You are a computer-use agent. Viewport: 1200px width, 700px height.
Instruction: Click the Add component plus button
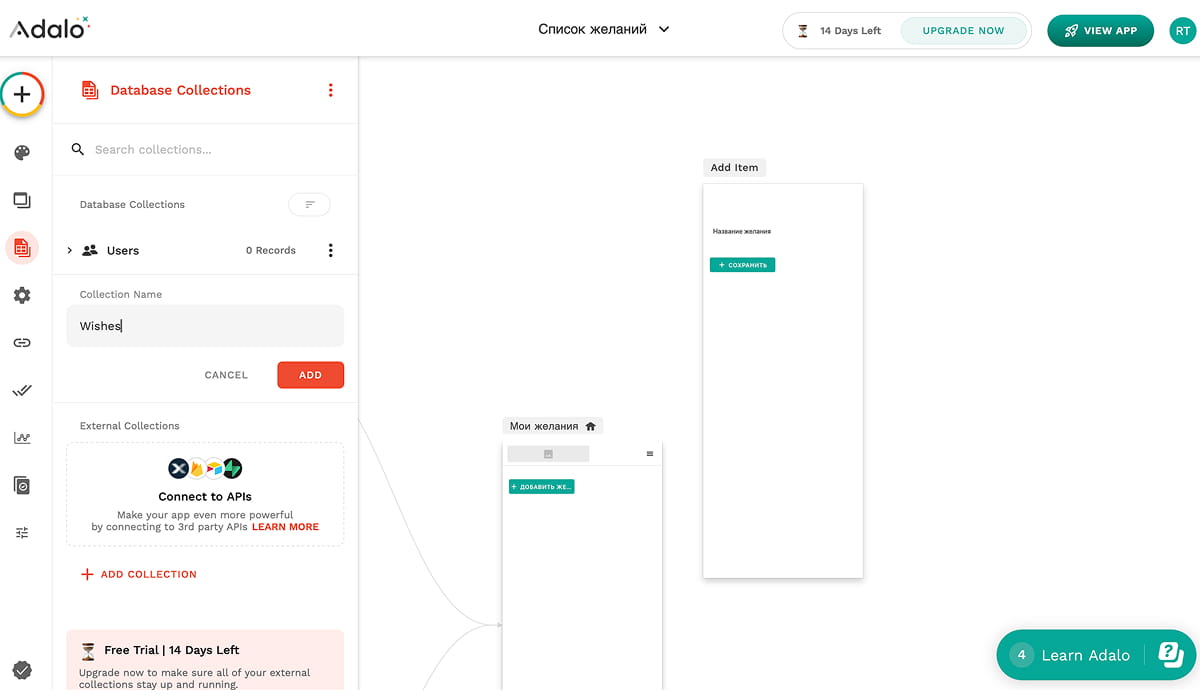point(22,95)
